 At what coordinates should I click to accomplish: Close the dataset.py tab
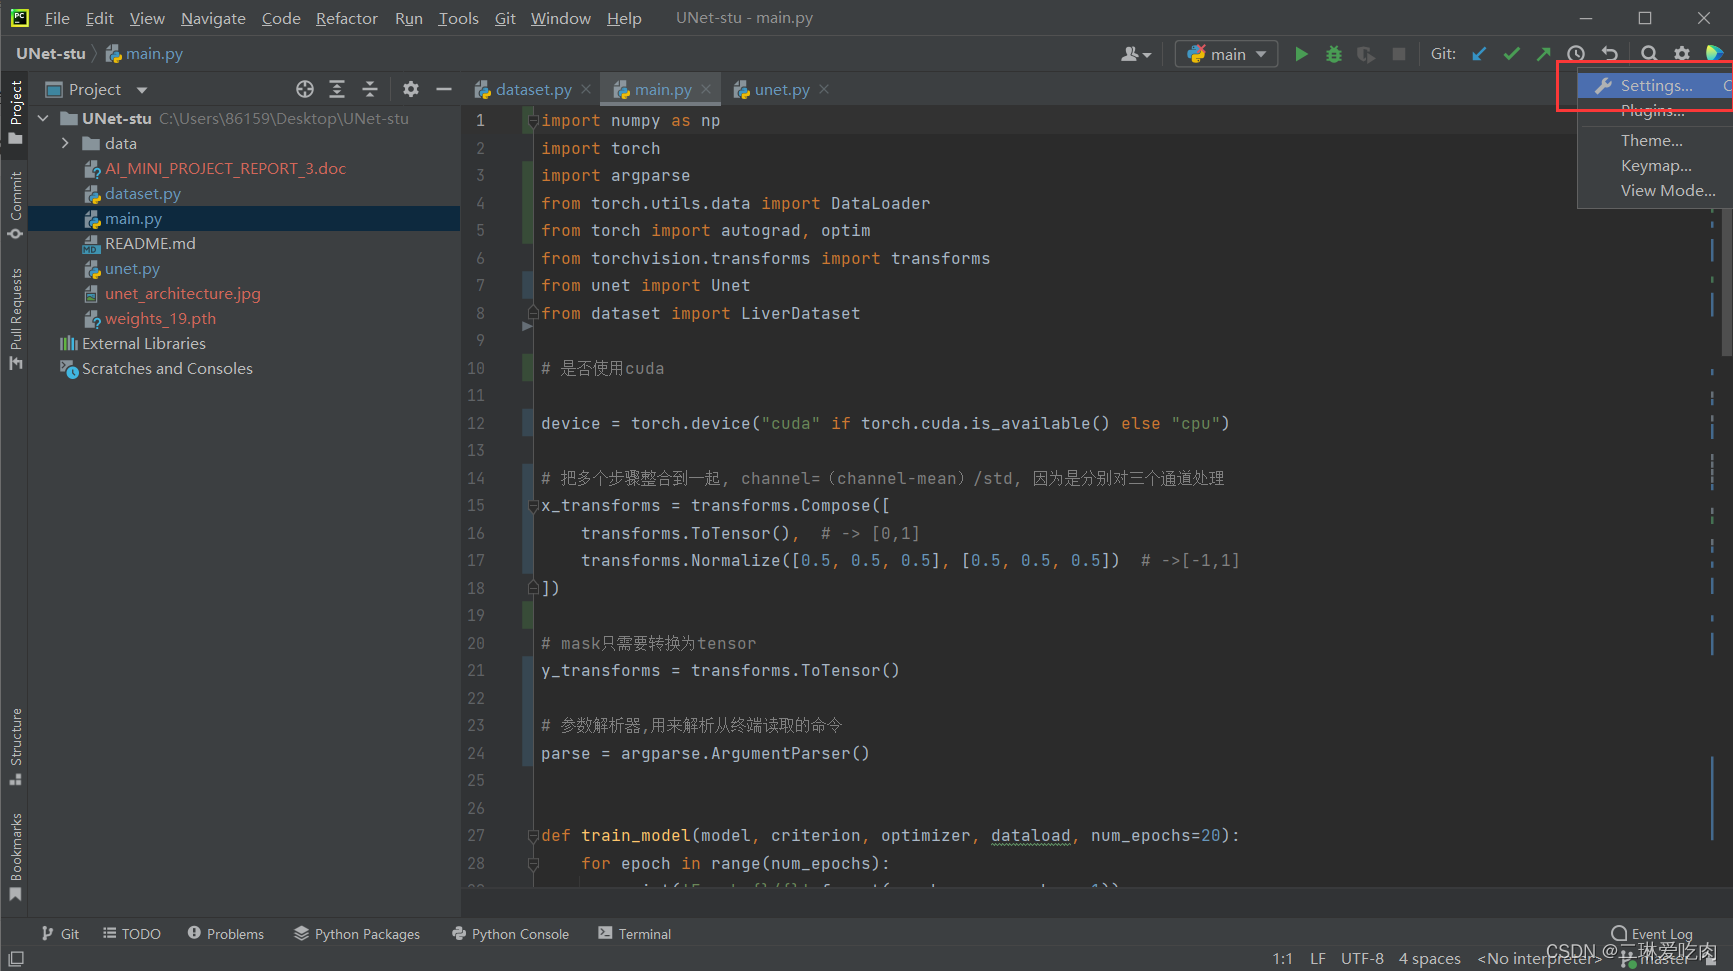[x=586, y=89]
